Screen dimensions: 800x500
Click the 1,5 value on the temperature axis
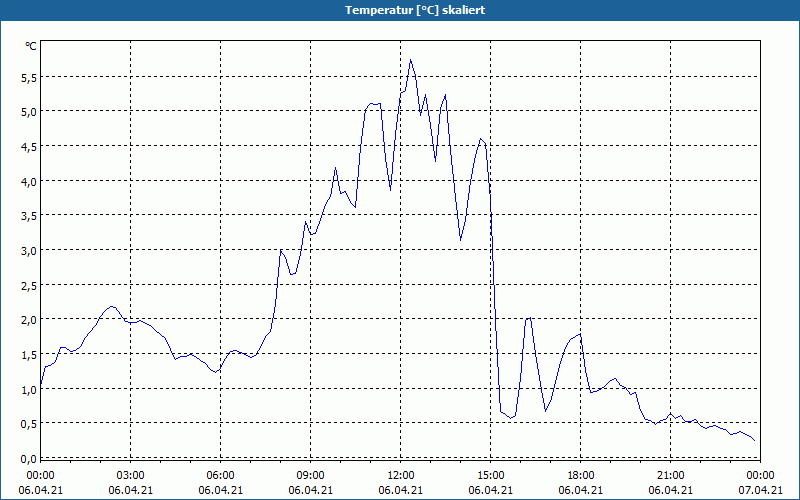click(x=29, y=354)
